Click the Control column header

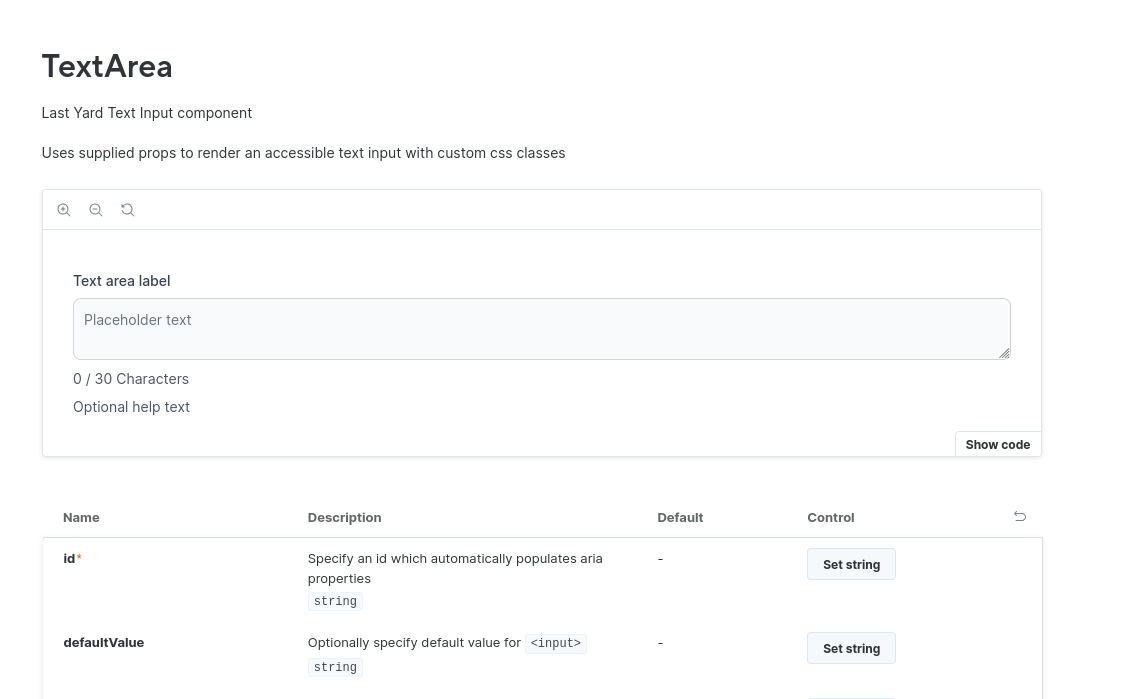(x=830, y=517)
